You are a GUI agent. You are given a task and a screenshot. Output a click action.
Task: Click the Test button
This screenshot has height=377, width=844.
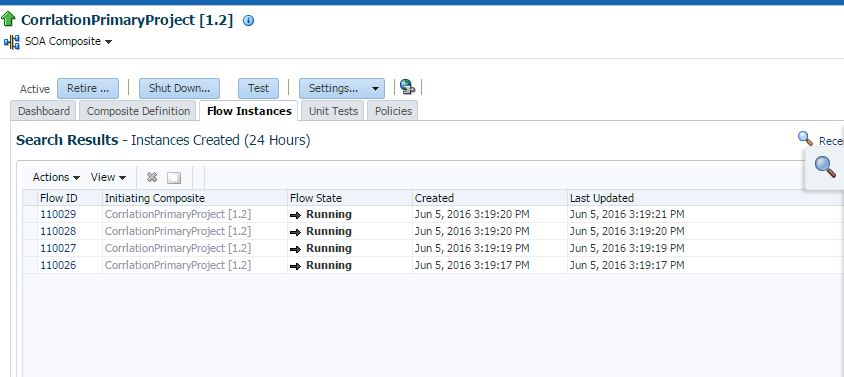tap(258, 88)
